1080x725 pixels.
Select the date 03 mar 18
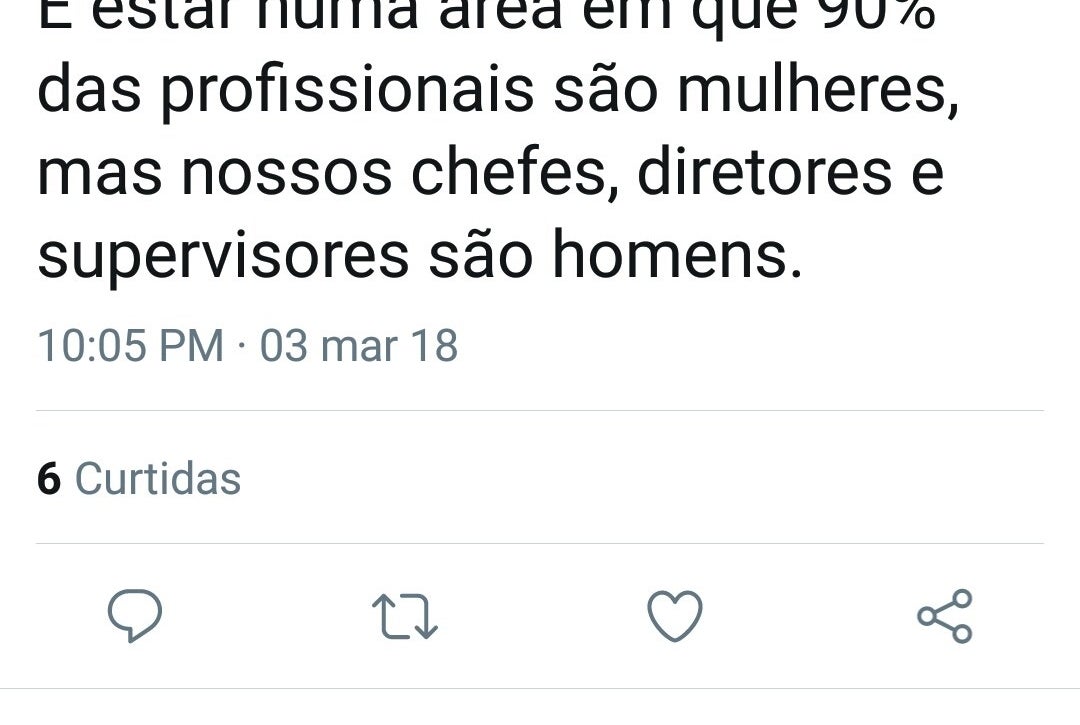point(359,345)
